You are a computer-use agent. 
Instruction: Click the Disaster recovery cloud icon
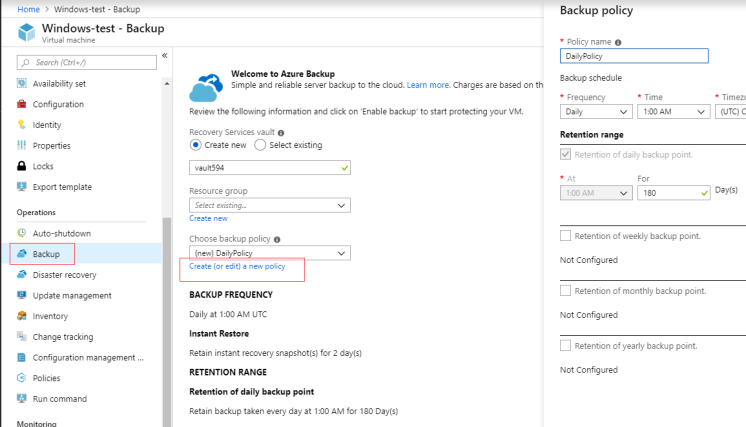21,274
